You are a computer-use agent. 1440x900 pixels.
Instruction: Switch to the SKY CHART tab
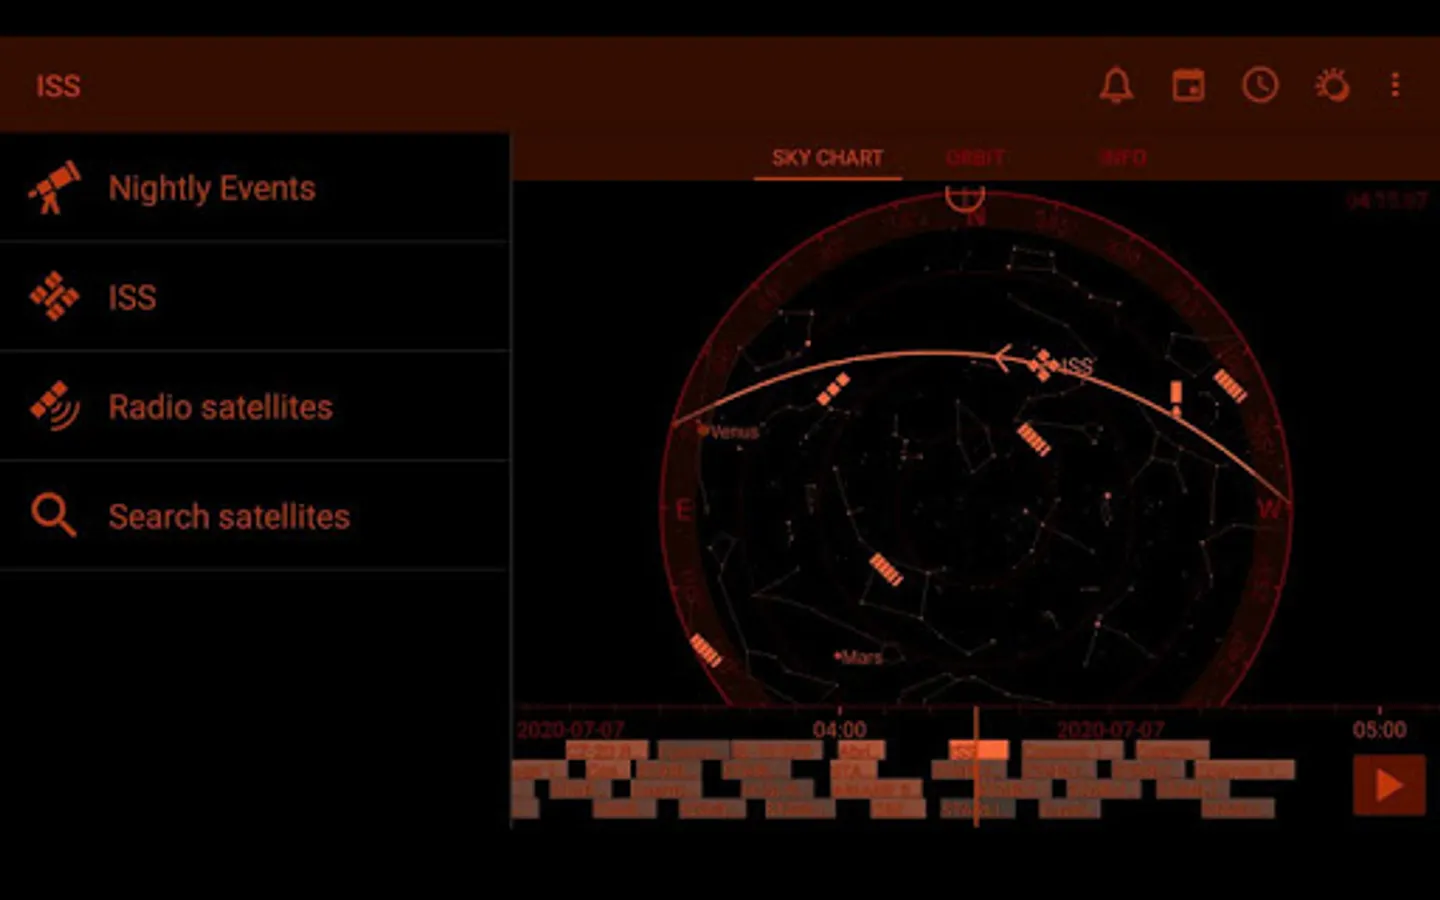(x=827, y=158)
